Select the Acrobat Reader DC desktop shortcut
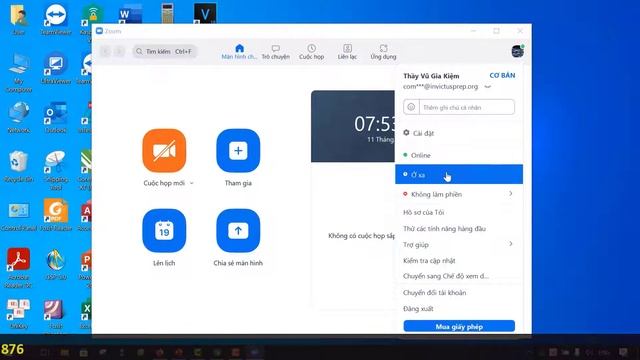This screenshot has width=640, height=360. tap(18, 267)
